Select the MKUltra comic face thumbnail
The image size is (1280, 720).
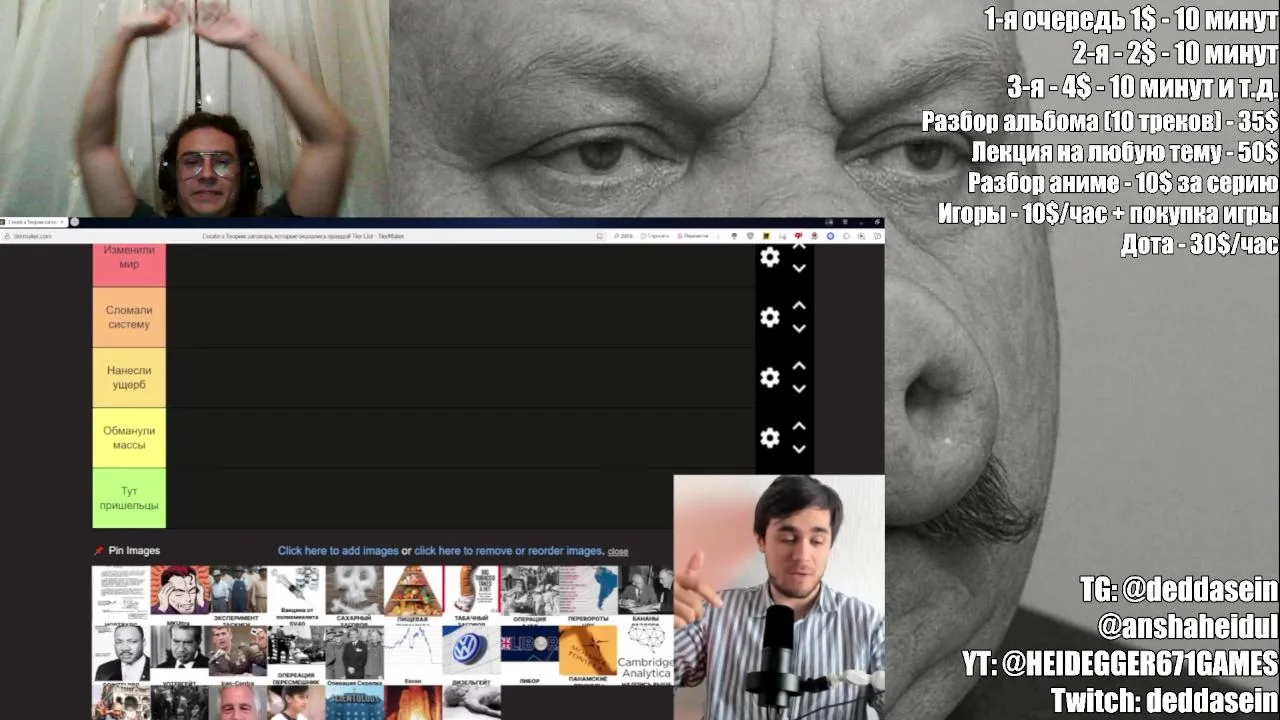coord(180,593)
